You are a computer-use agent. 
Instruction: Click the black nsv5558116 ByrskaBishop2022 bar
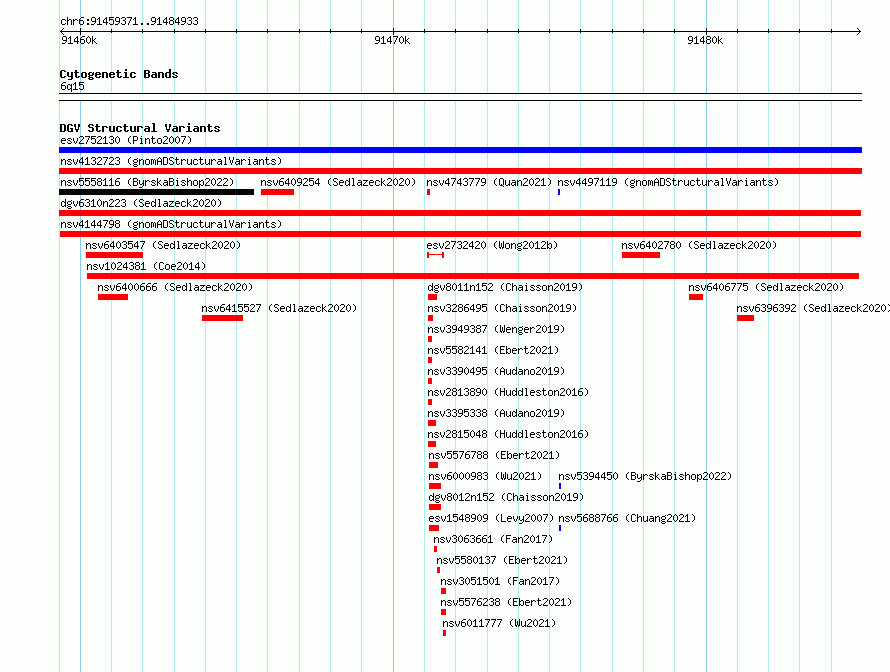pyautogui.click(x=157, y=192)
